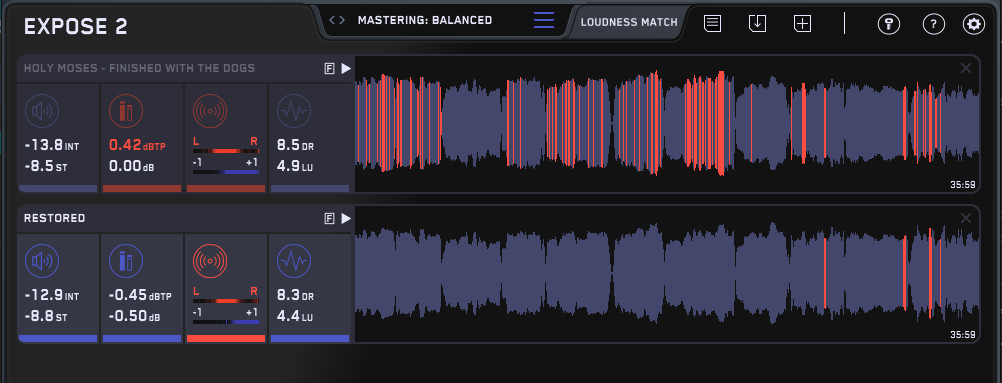Screen dimensions: 1002x383
Task: Click the -0.50 dB peak value
Action: point(134,317)
